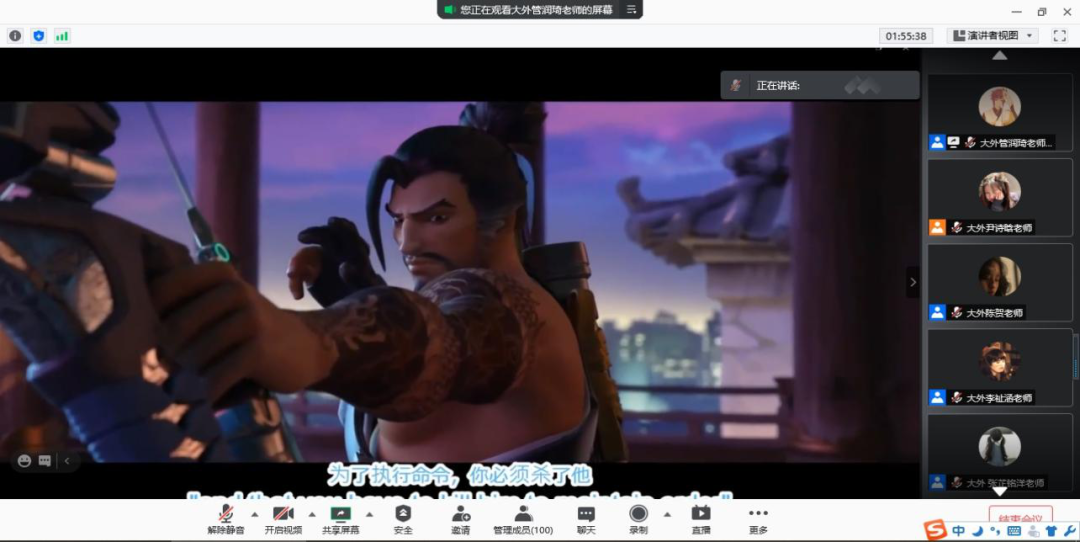Check the green network signal icon
This screenshot has width=1080, height=542.
[62, 36]
